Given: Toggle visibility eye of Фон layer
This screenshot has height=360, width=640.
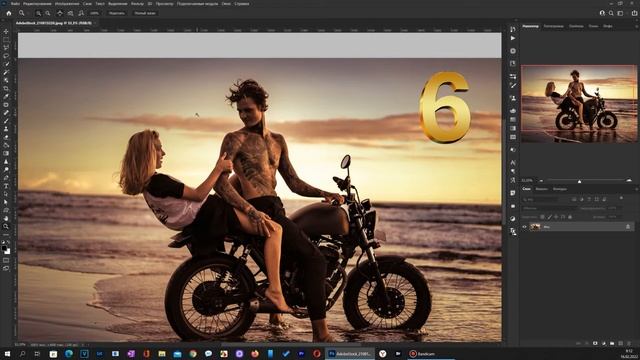Looking at the screenshot, I should coord(524,227).
